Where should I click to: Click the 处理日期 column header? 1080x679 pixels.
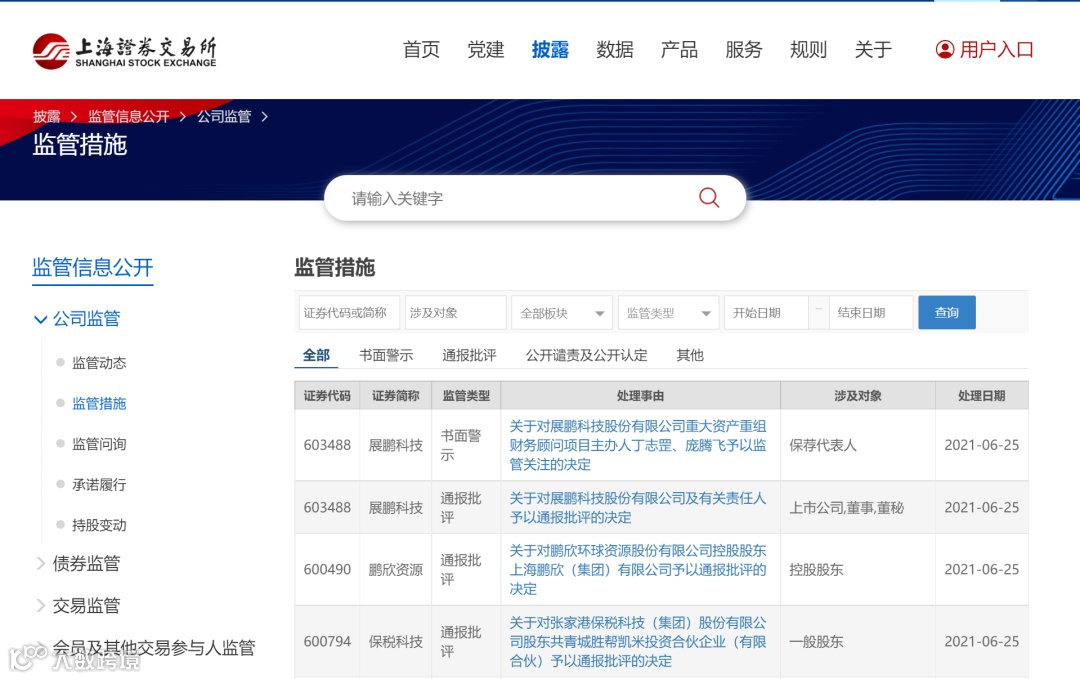coord(982,396)
